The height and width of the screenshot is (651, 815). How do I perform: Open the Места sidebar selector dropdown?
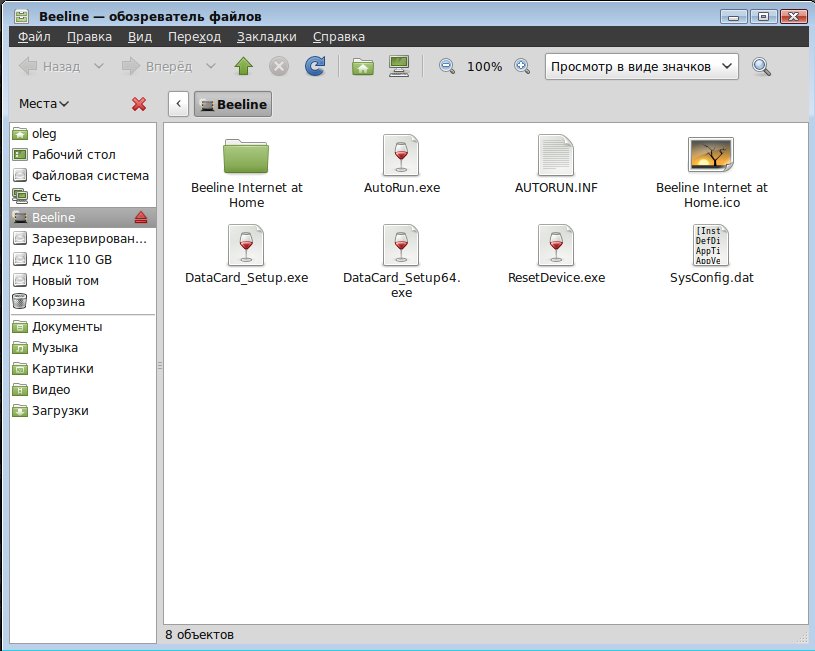coord(44,104)
